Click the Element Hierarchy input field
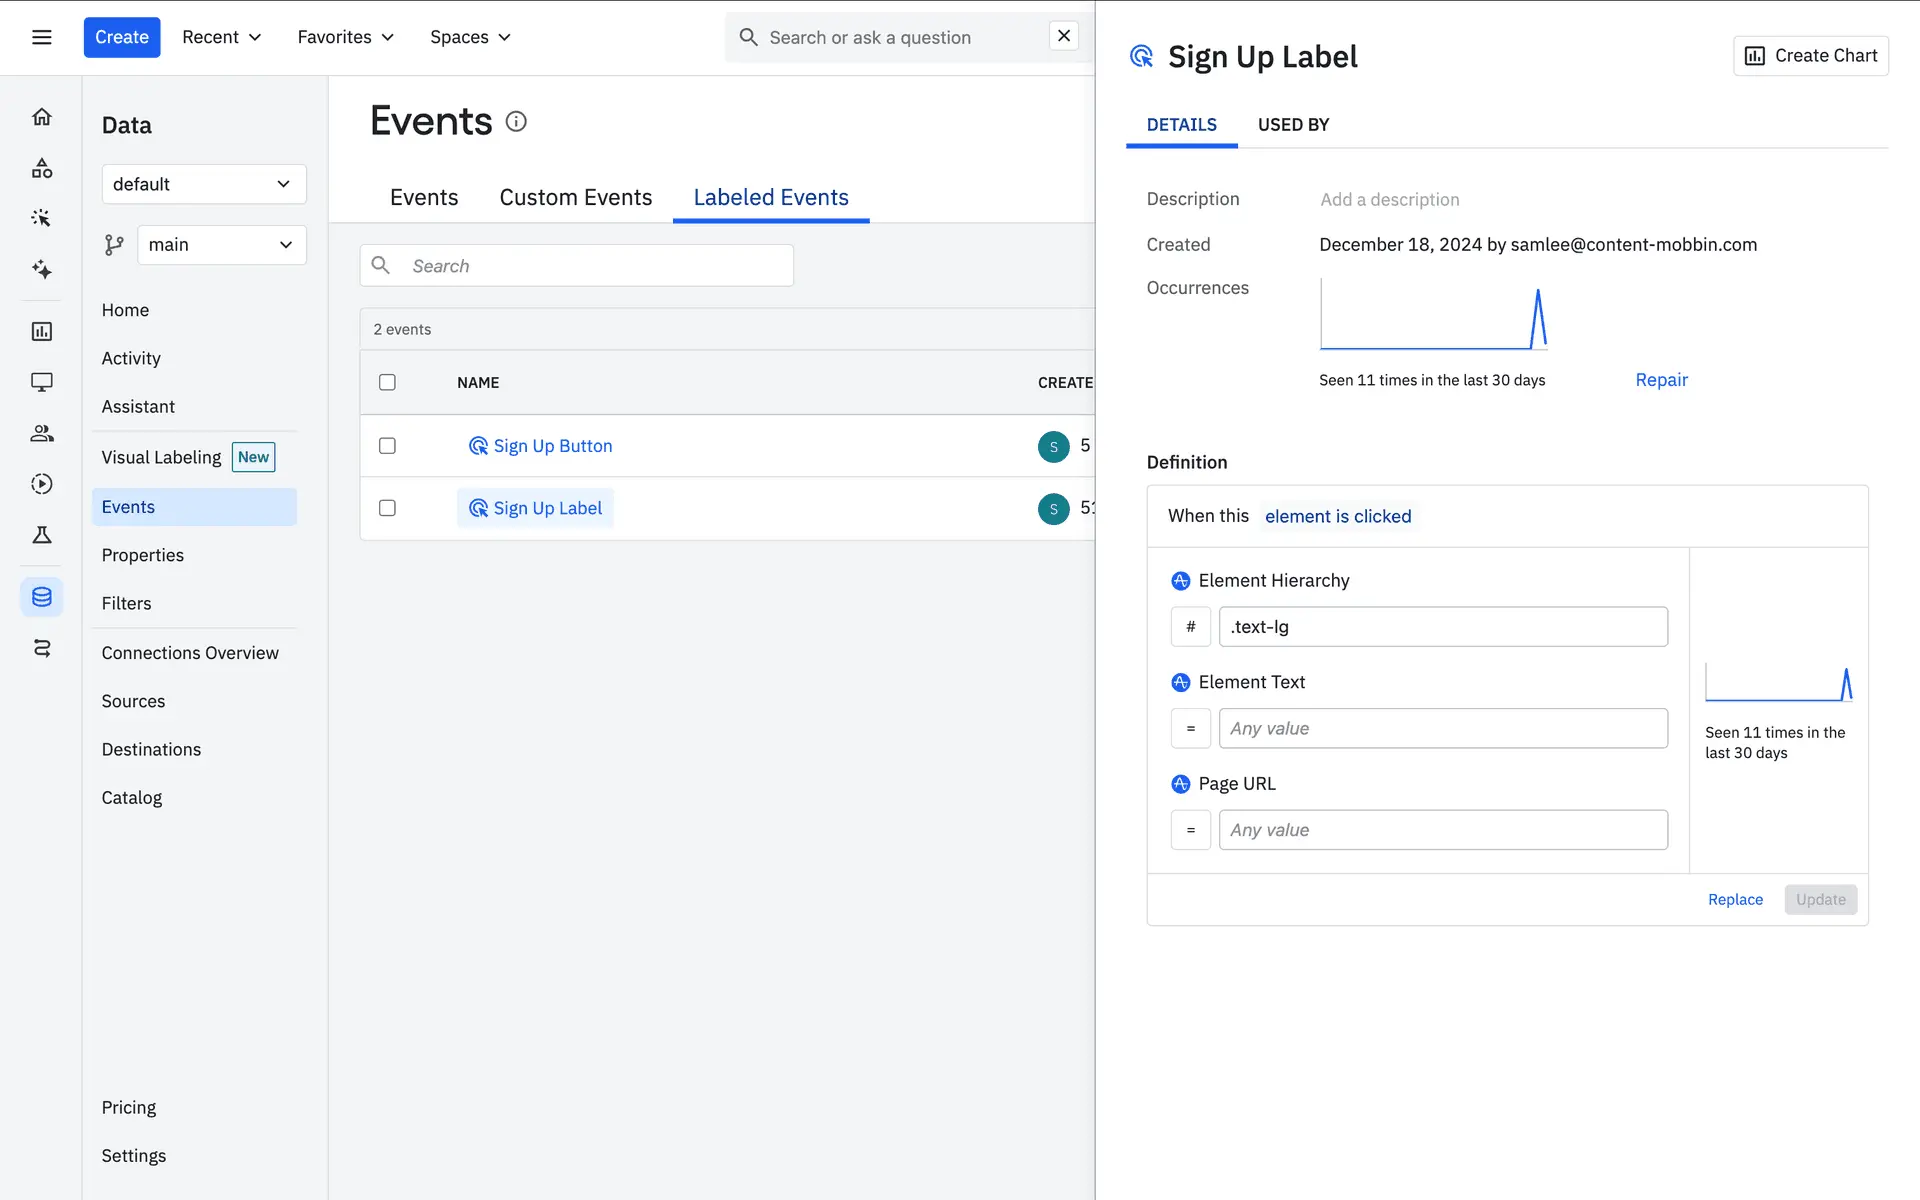Viewport: 1920px width, 1200px height. pyautogui.click(x=1442, y=627)
